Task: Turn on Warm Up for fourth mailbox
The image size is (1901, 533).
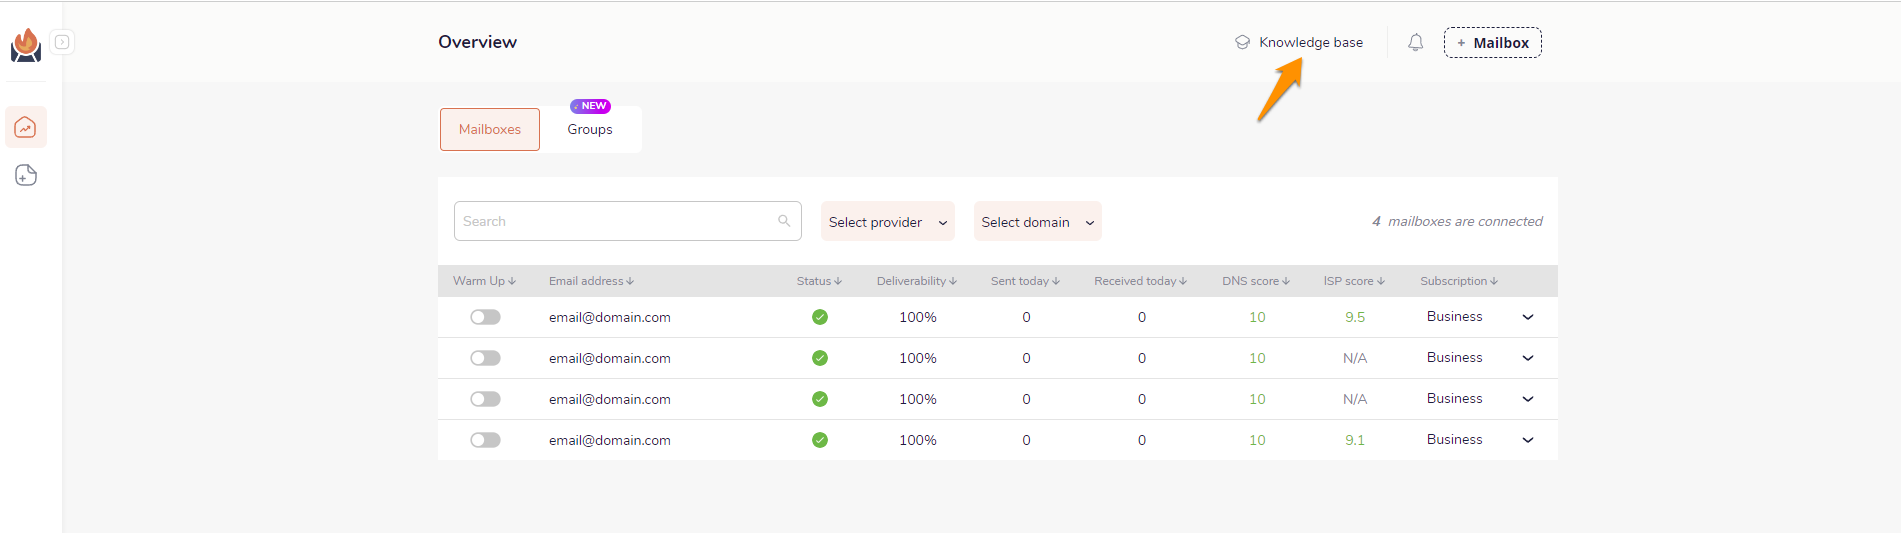Action: coord(485,440)
